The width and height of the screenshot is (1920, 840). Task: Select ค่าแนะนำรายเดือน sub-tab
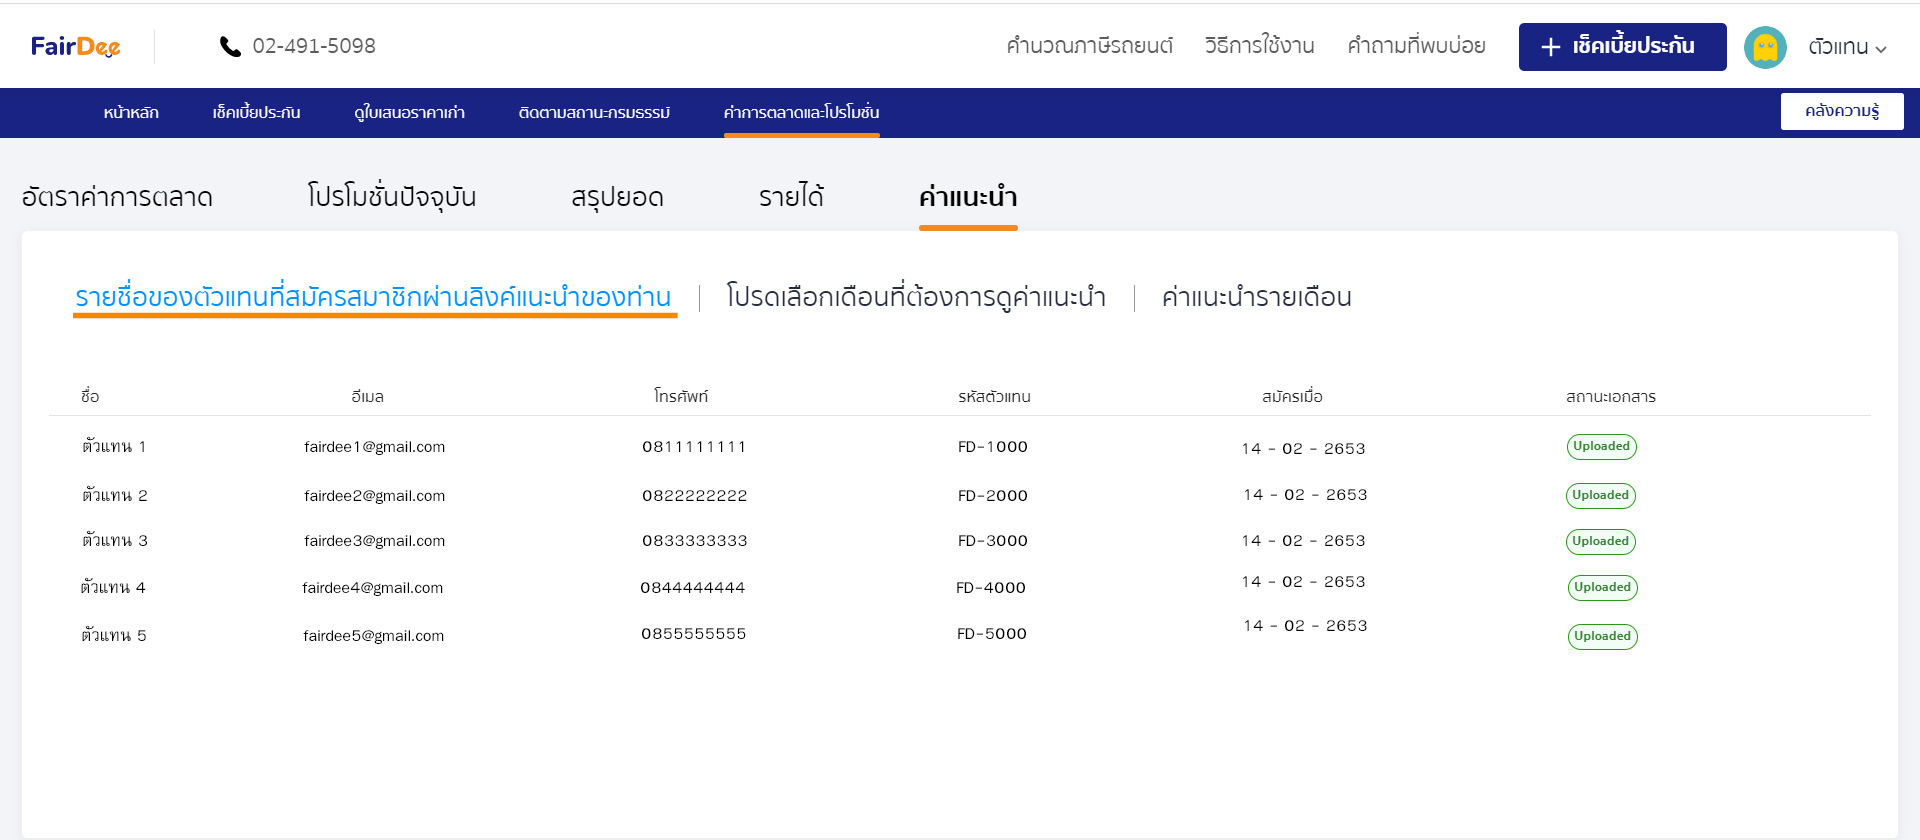[1257, 297]
